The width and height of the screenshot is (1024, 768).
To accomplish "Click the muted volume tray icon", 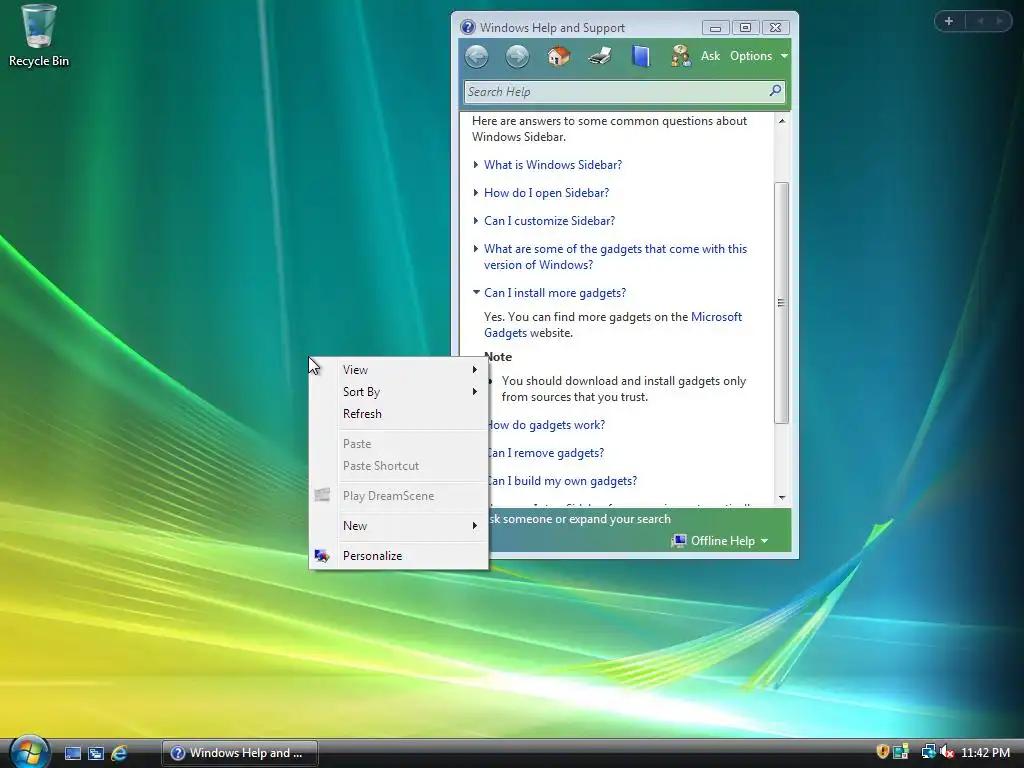I will coord(946,752).
